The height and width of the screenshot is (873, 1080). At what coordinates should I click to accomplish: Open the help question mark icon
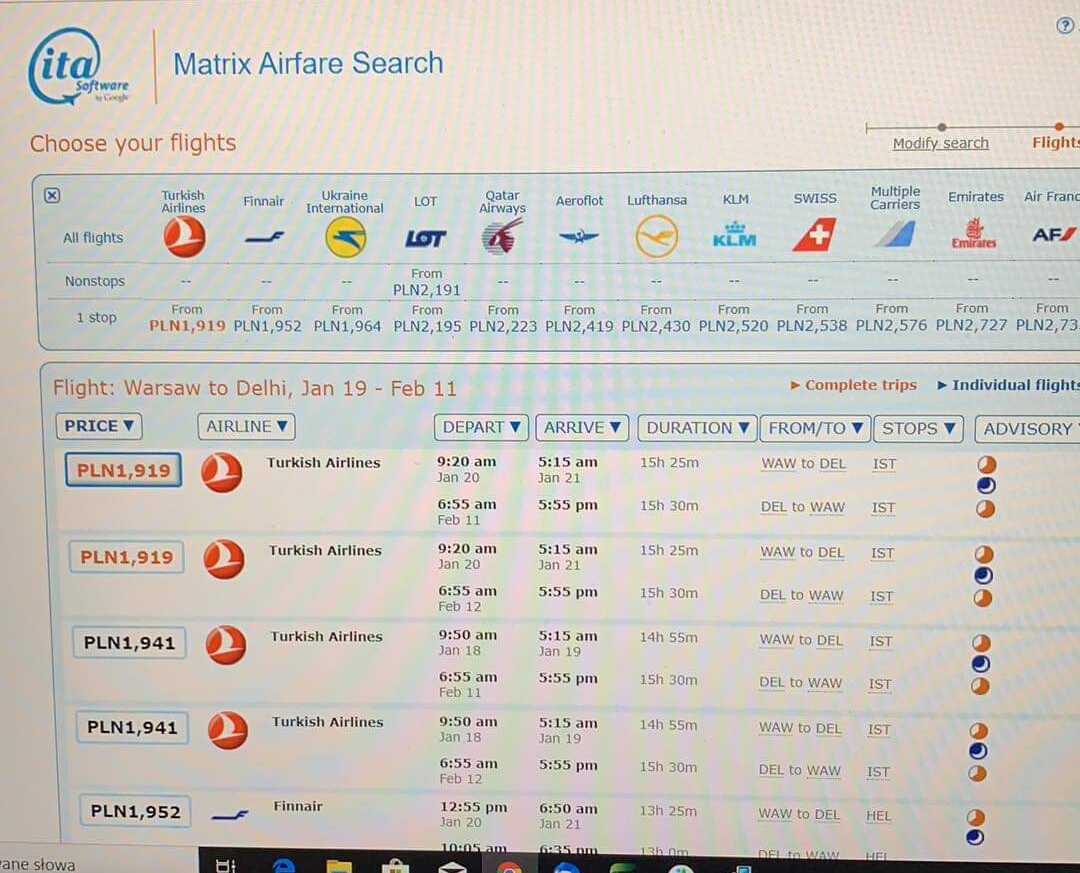[1065, 25]
